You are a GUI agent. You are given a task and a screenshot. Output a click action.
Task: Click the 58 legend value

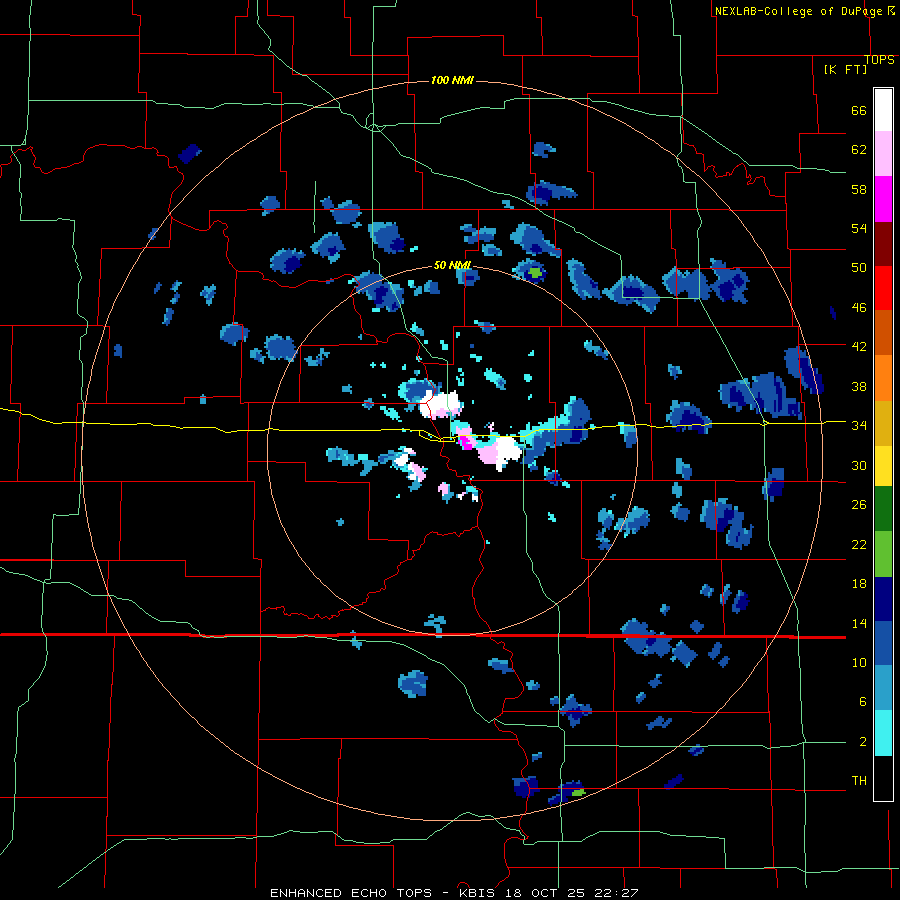coord(859,189)
